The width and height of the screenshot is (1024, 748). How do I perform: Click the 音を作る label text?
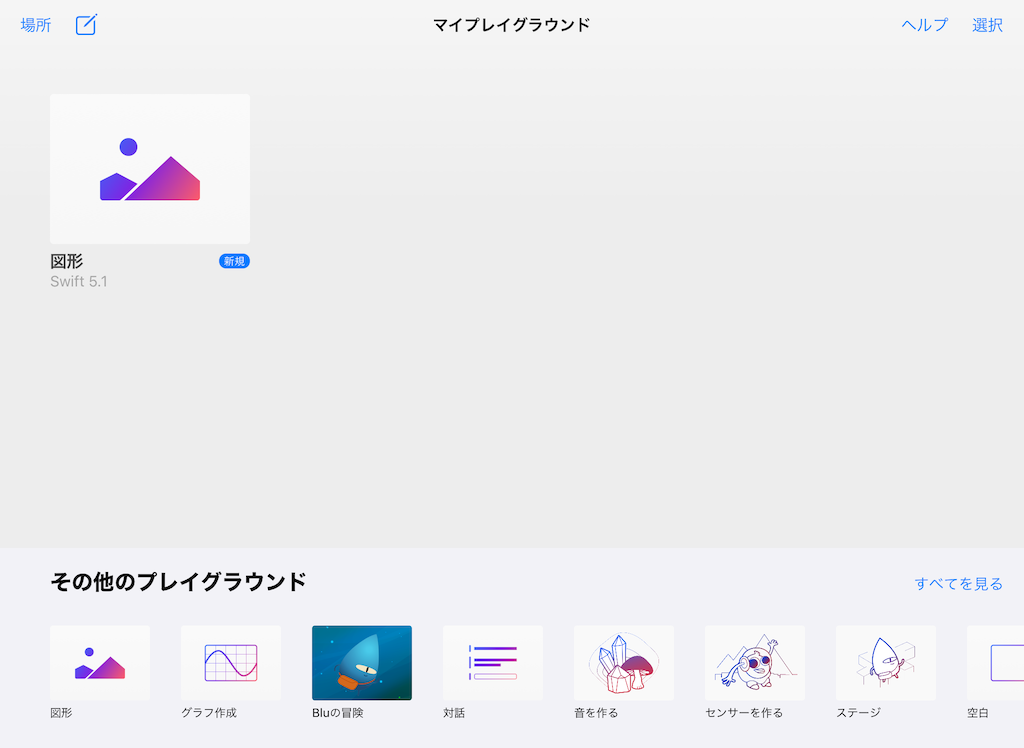[x=596, y=713]
